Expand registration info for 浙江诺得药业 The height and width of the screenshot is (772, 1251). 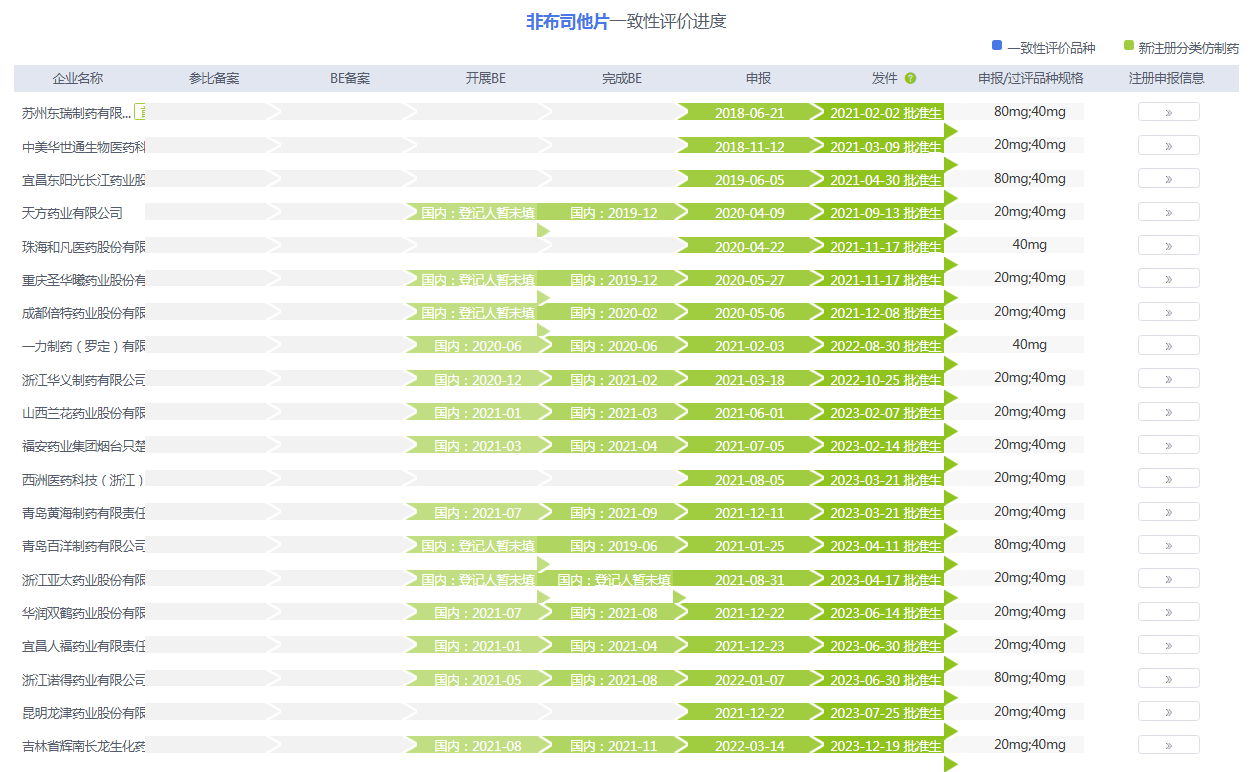click(x=1168, y=678)
